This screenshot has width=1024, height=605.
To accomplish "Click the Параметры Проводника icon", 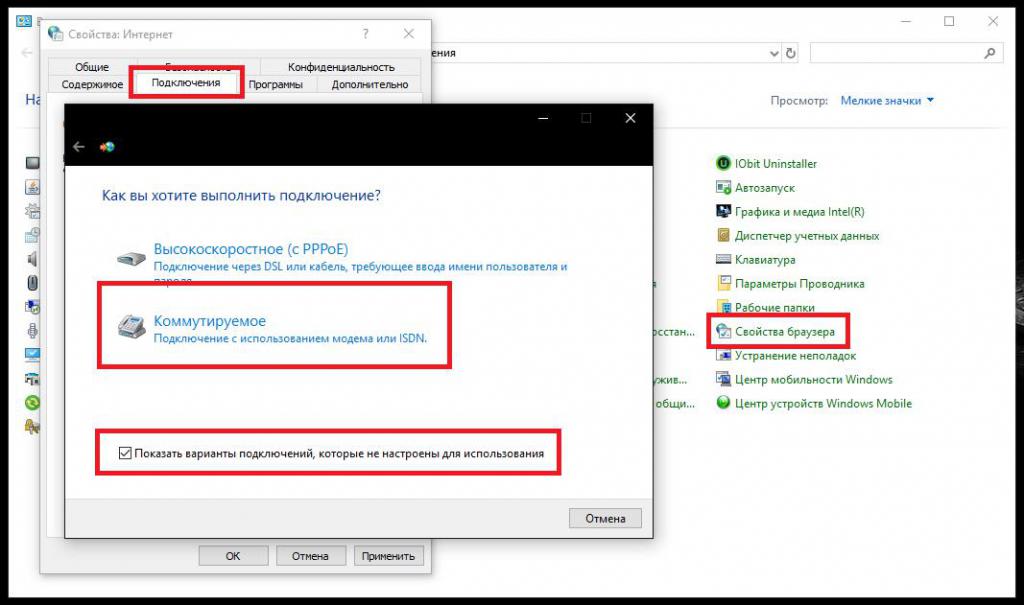I will coord(723,284).
